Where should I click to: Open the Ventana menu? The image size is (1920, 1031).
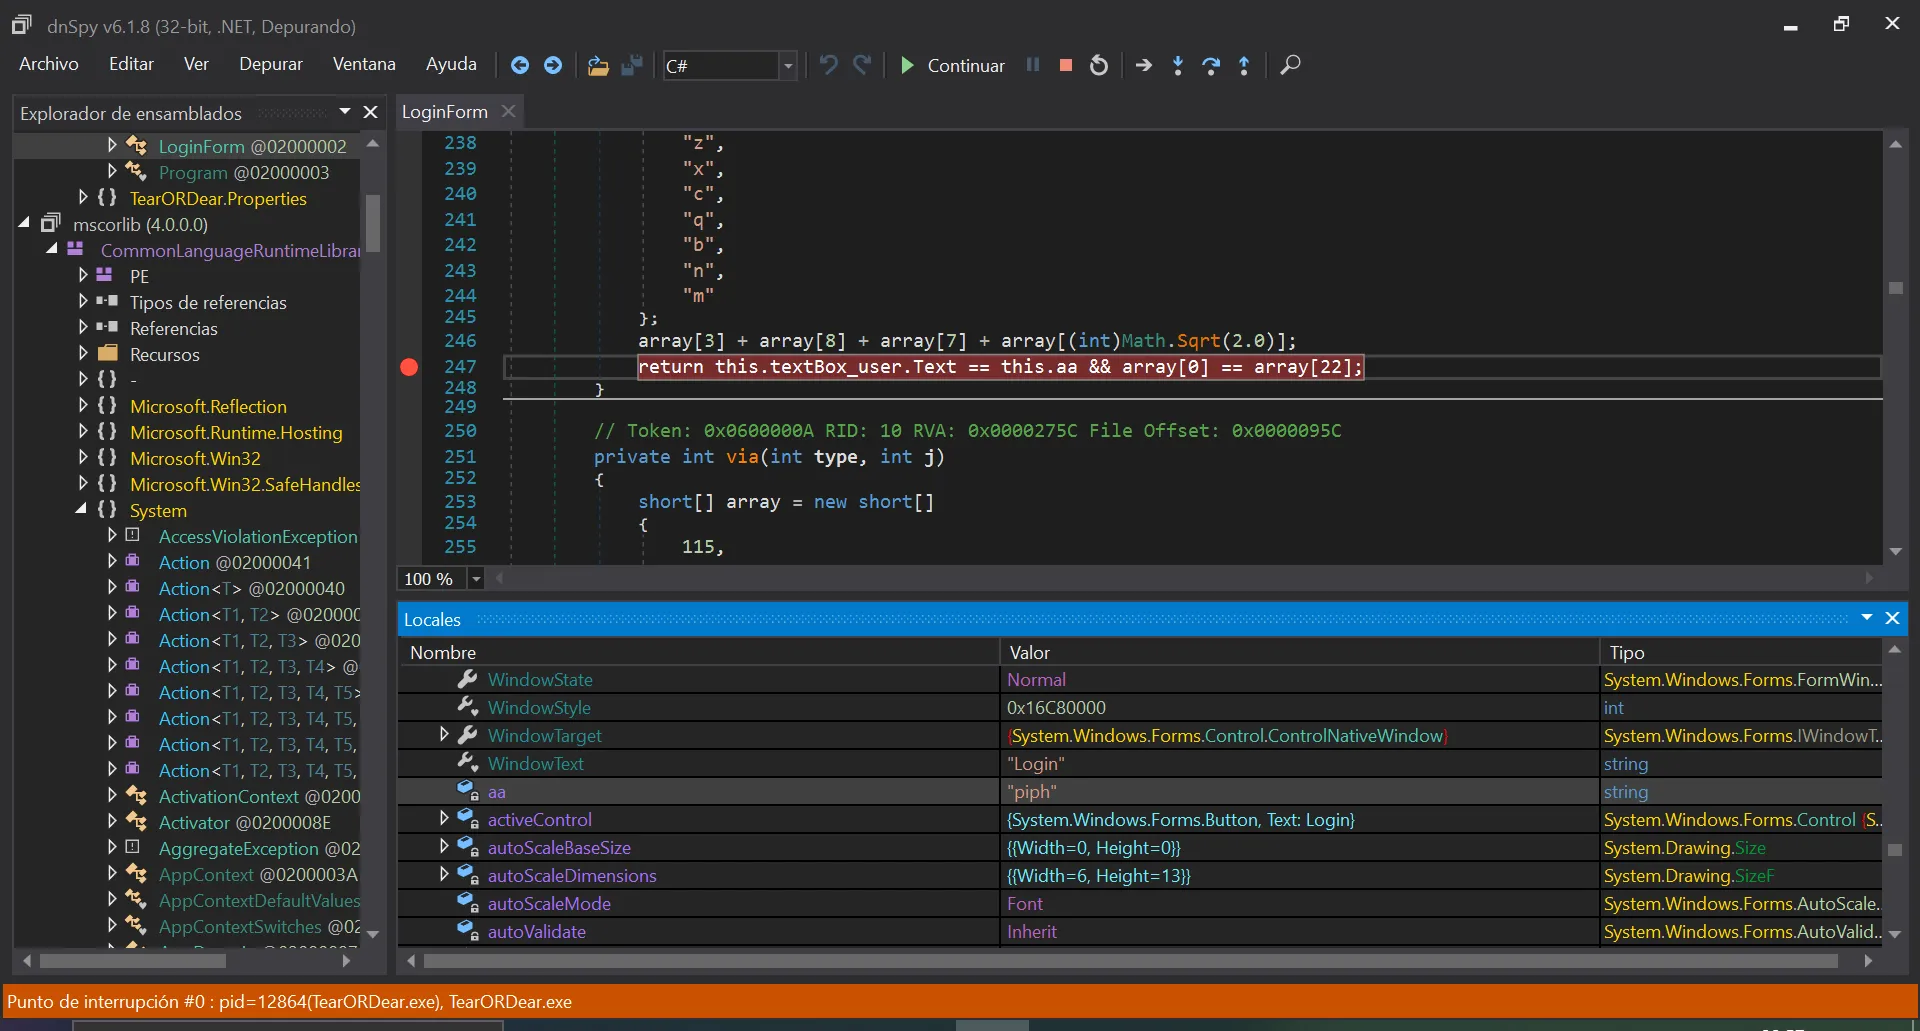click(x=364, y=64)
